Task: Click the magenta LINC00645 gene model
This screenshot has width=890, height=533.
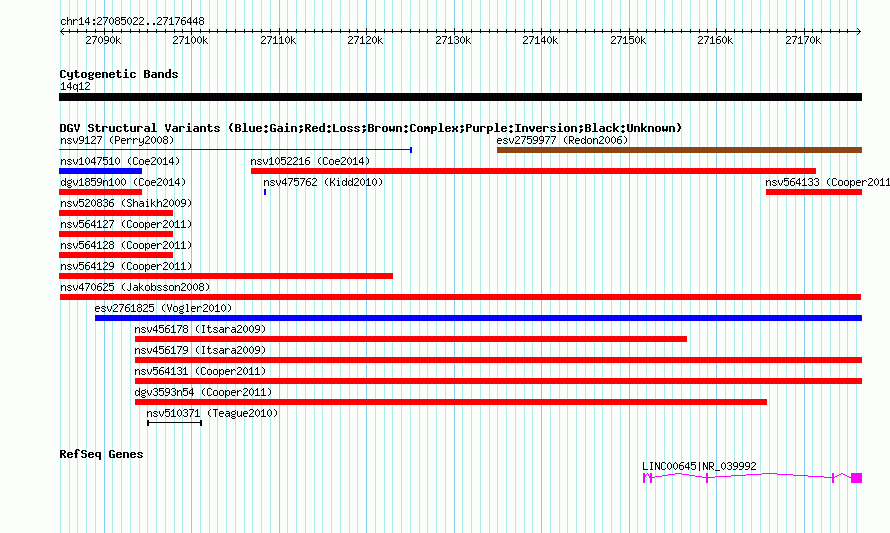Action: [752, 478]
